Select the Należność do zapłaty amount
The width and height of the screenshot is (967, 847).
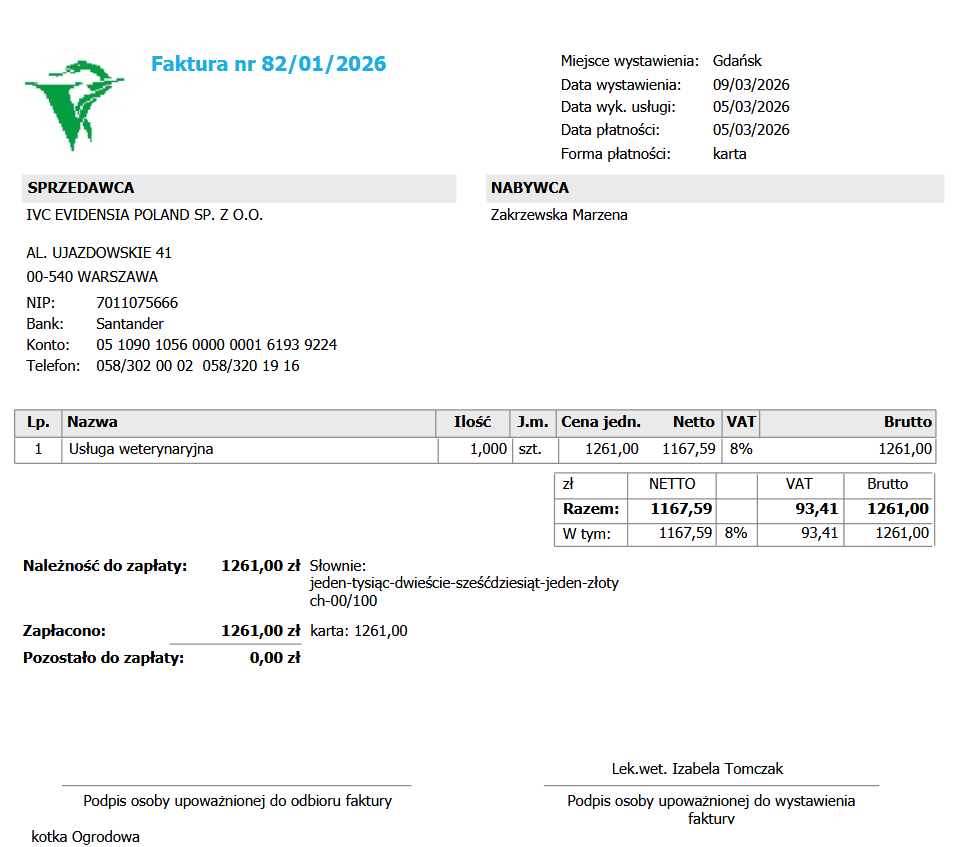(x=260, y=566)
